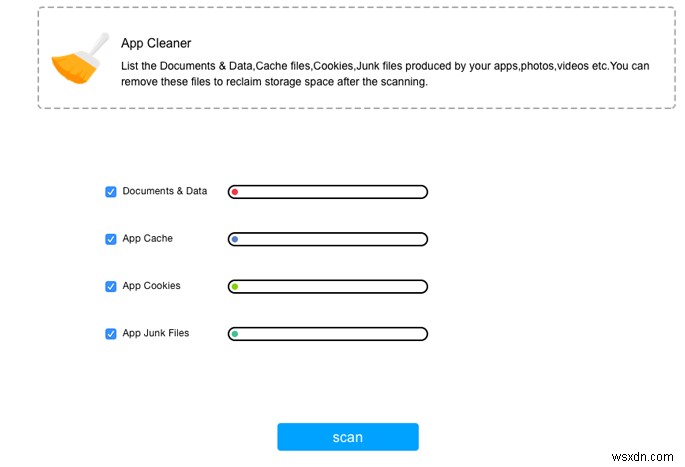Click the red dot in Documents & Data bar
685x467 pixels.
click(x=234, y=192)
